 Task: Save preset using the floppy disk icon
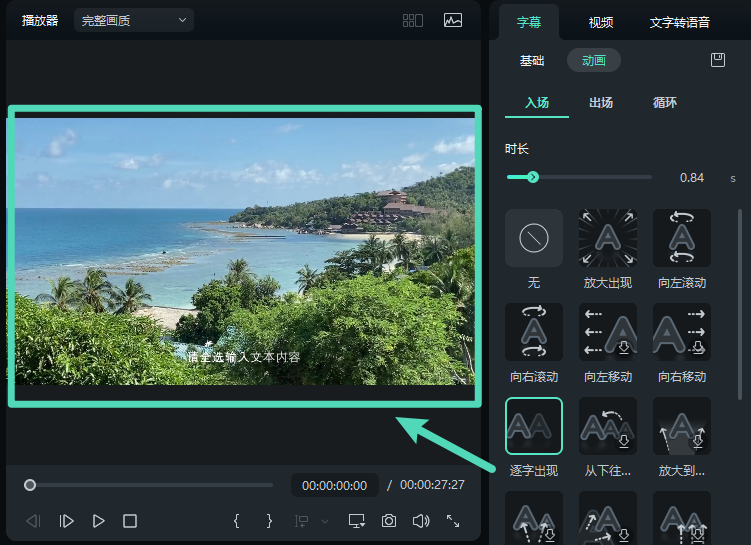717,60
